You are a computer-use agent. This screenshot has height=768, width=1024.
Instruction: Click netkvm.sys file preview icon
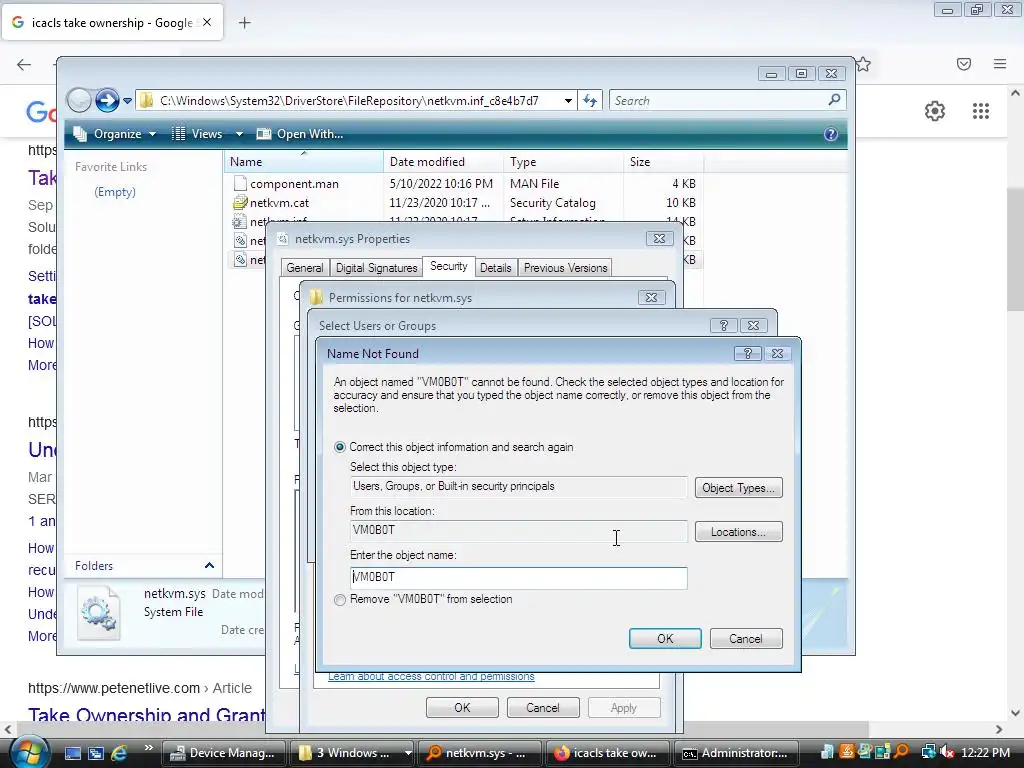point(99,613)
